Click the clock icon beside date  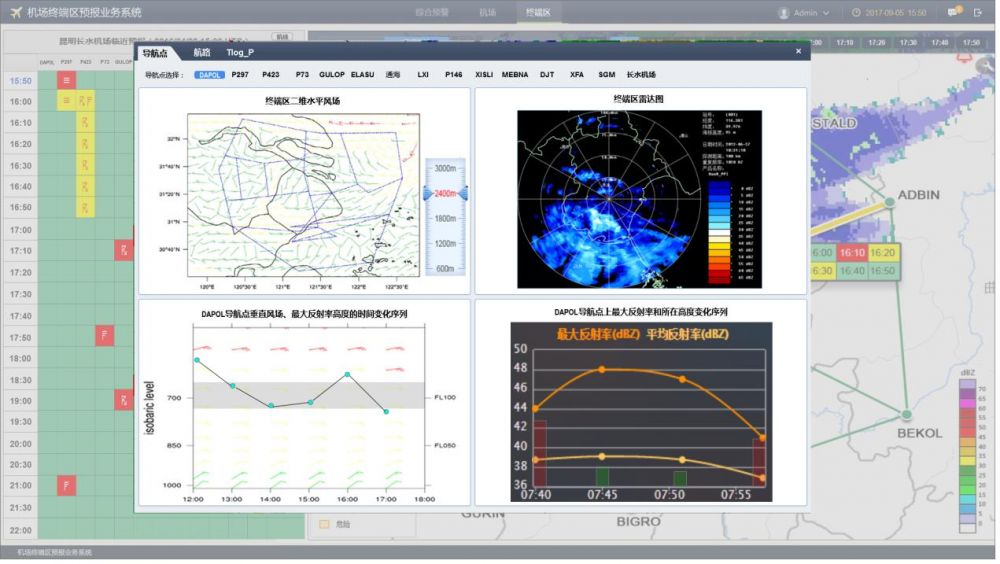[856, 13]
